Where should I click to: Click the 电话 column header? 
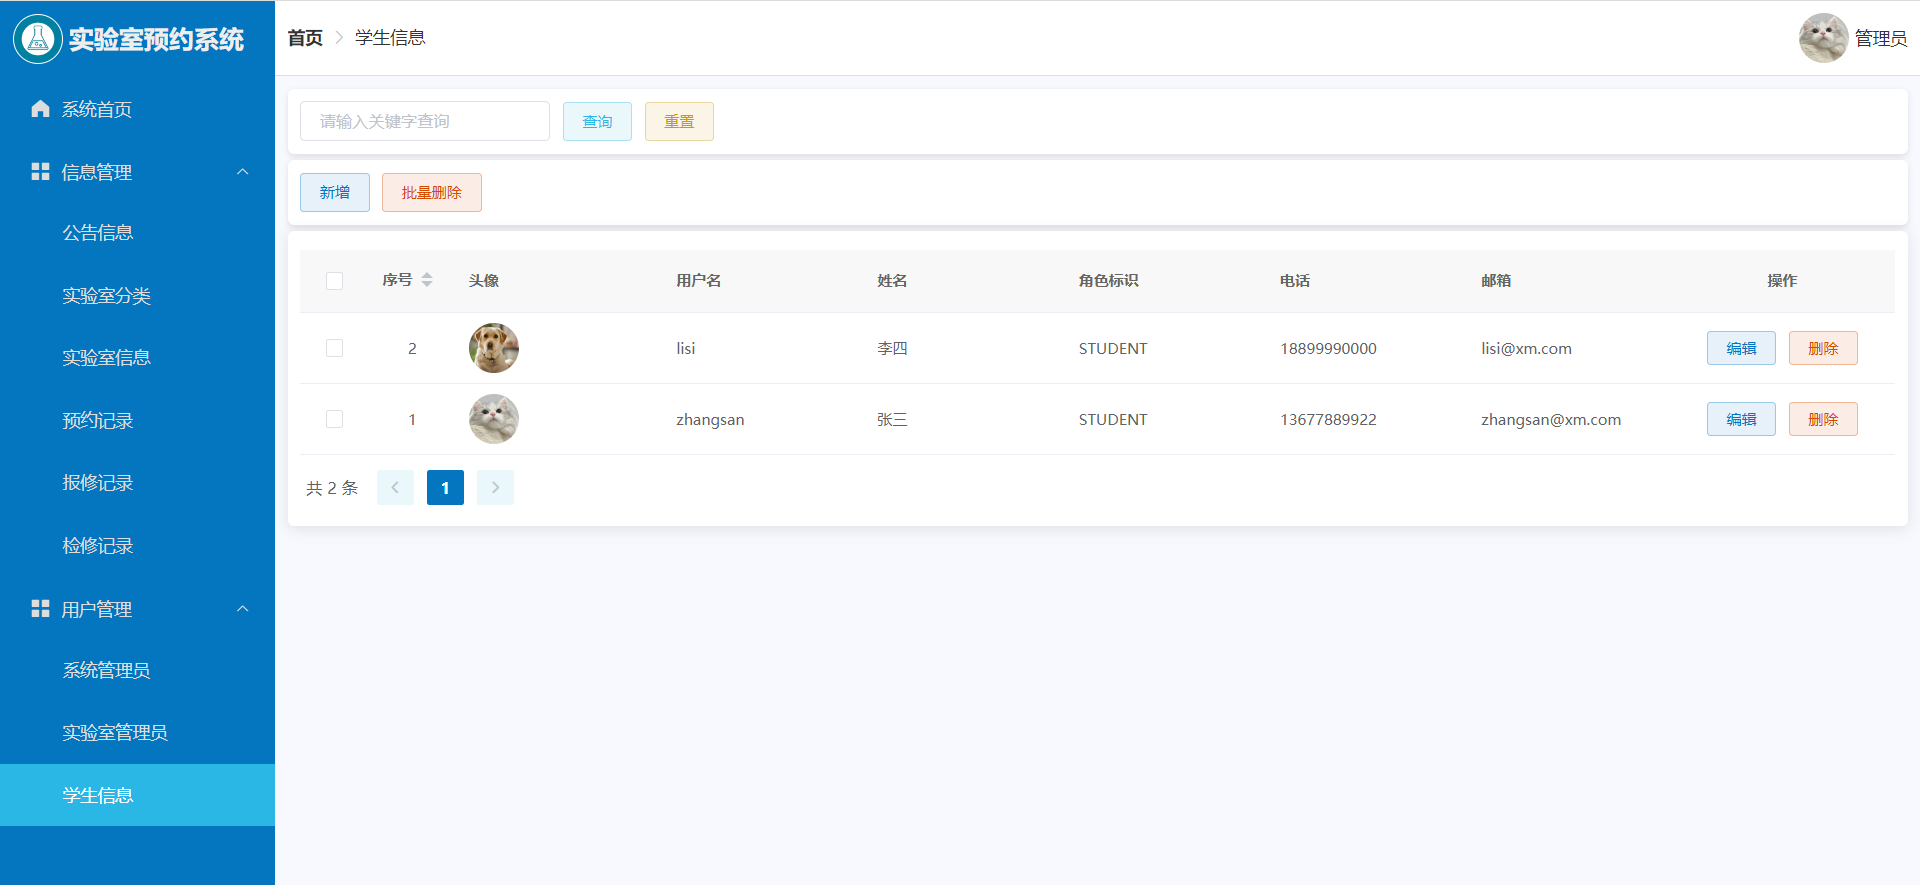[1295, 280]
